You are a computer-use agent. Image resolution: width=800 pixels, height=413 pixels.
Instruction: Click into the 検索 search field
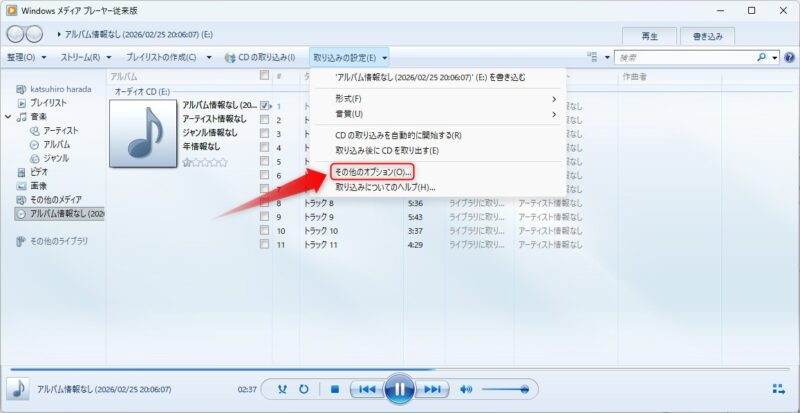(x=690, y=58)
